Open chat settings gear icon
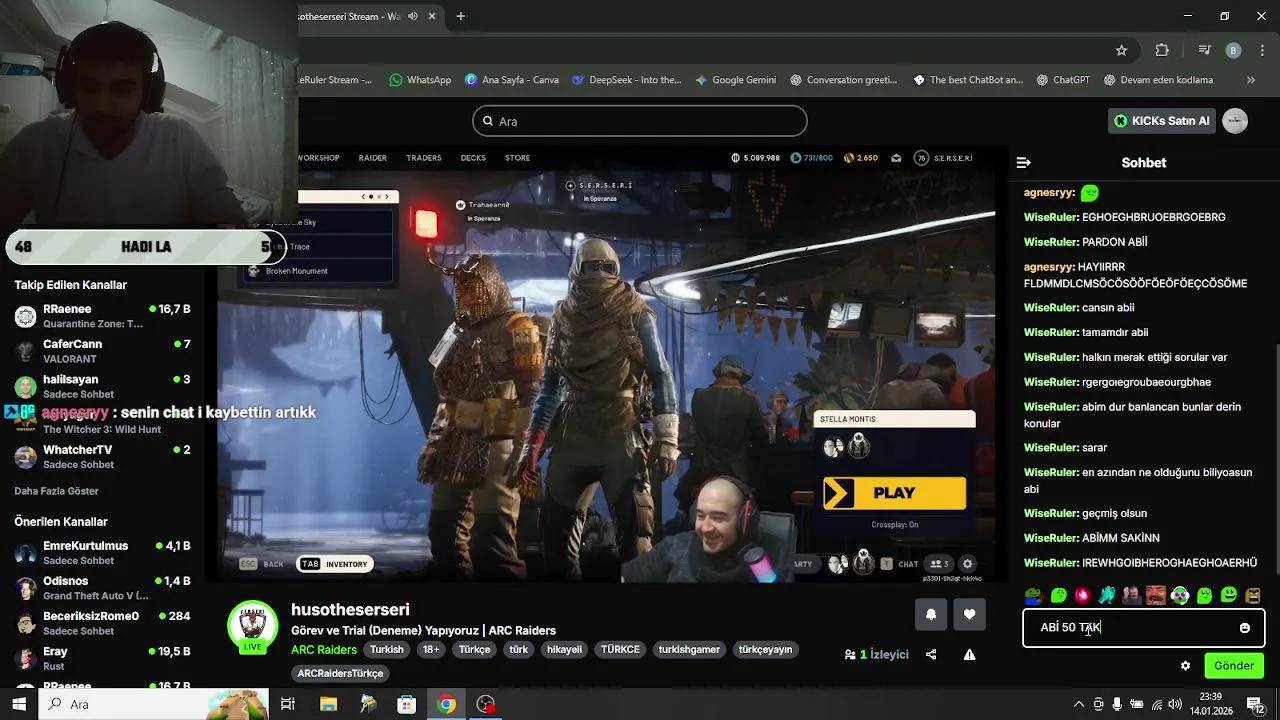Image resolution: width=1280 pixels, height=720 pixels. pos(1186,666)
